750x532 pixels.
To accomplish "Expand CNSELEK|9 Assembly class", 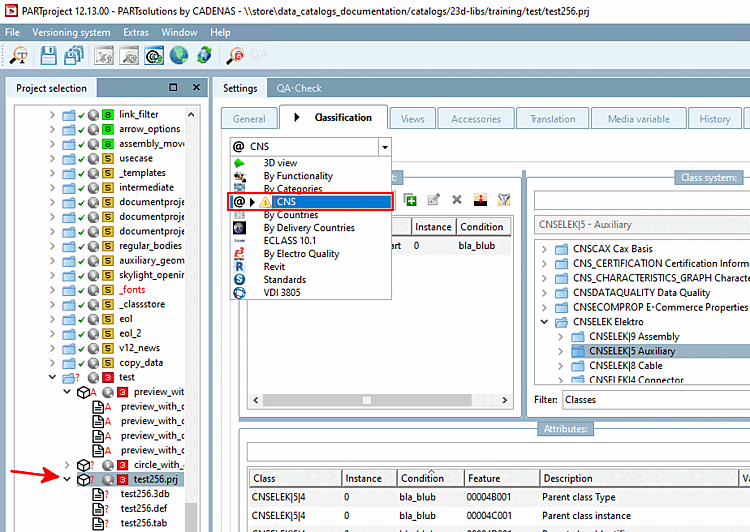I will 560,336.
